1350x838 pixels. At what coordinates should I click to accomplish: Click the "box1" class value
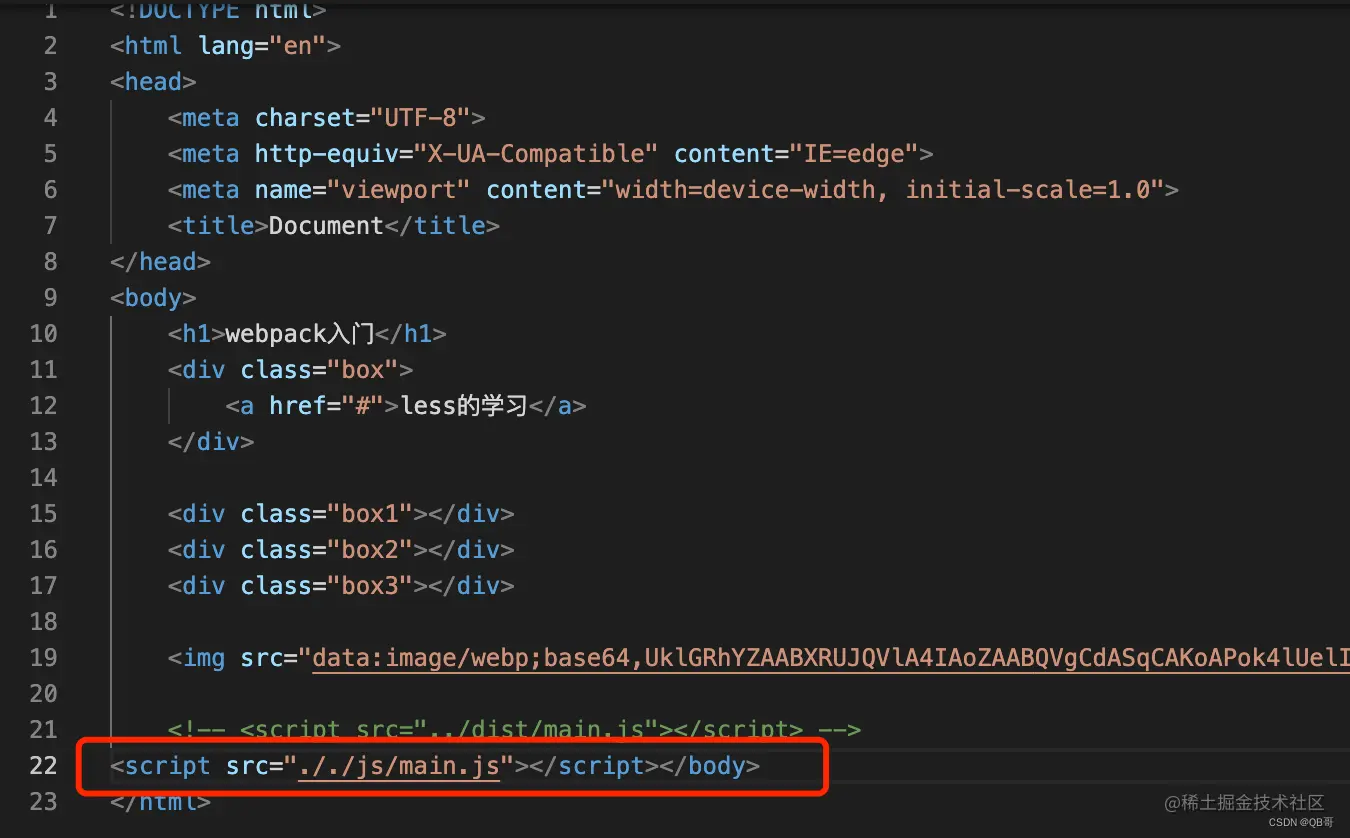[370, 514]
